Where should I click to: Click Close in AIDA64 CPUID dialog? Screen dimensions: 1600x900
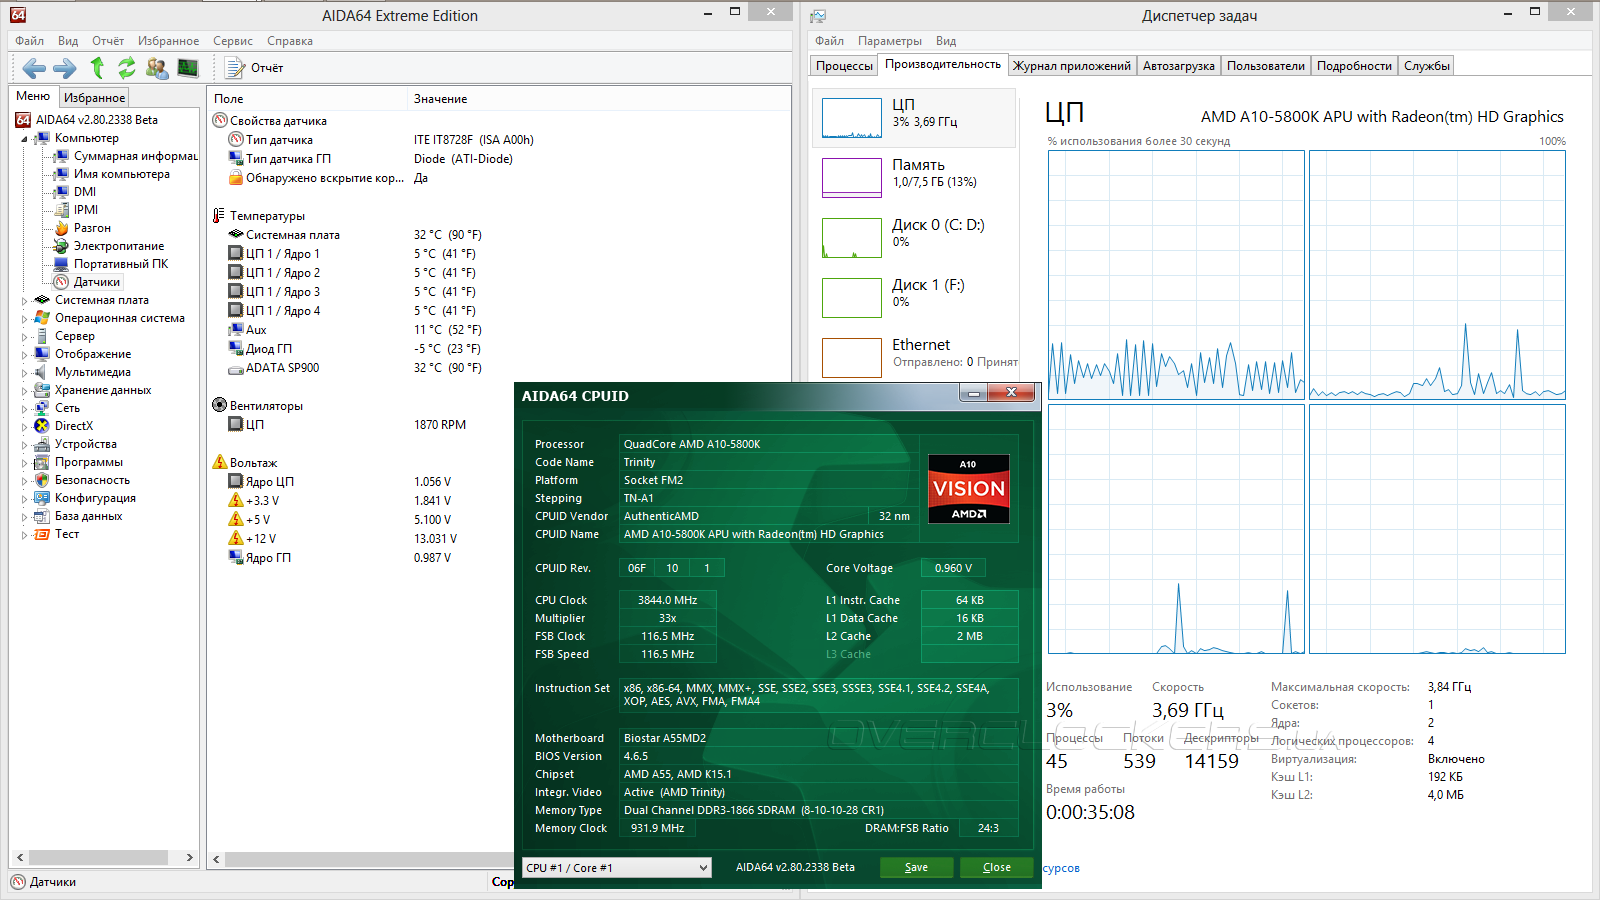(996, 868)
